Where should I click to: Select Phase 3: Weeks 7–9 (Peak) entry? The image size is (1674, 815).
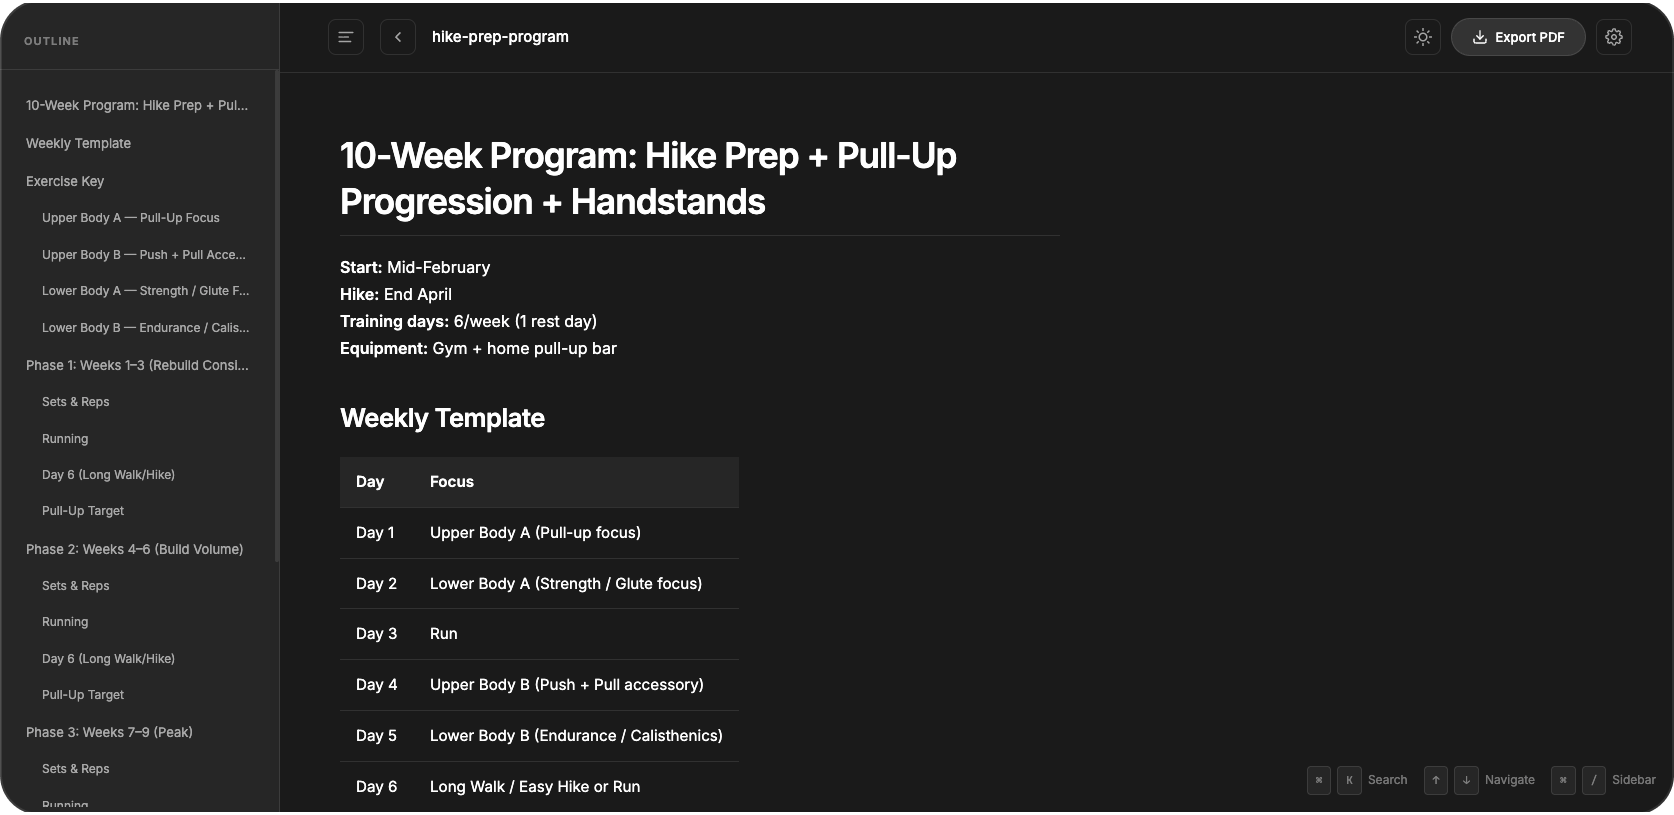[x=109, y=732]
